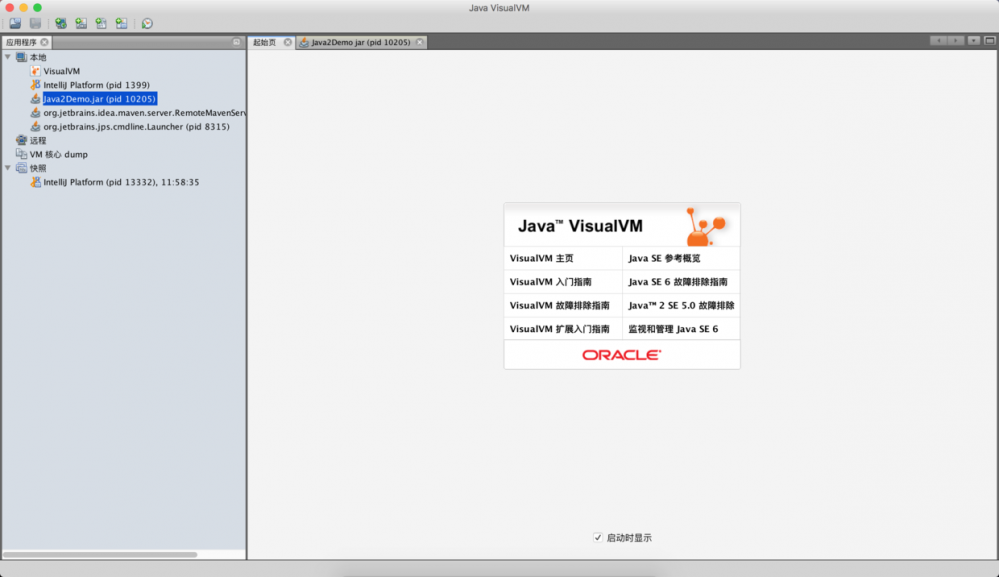Click the clock-shaped toolbar icon
999x577 pixels.
pyautogui.click(x=148, y=22)
